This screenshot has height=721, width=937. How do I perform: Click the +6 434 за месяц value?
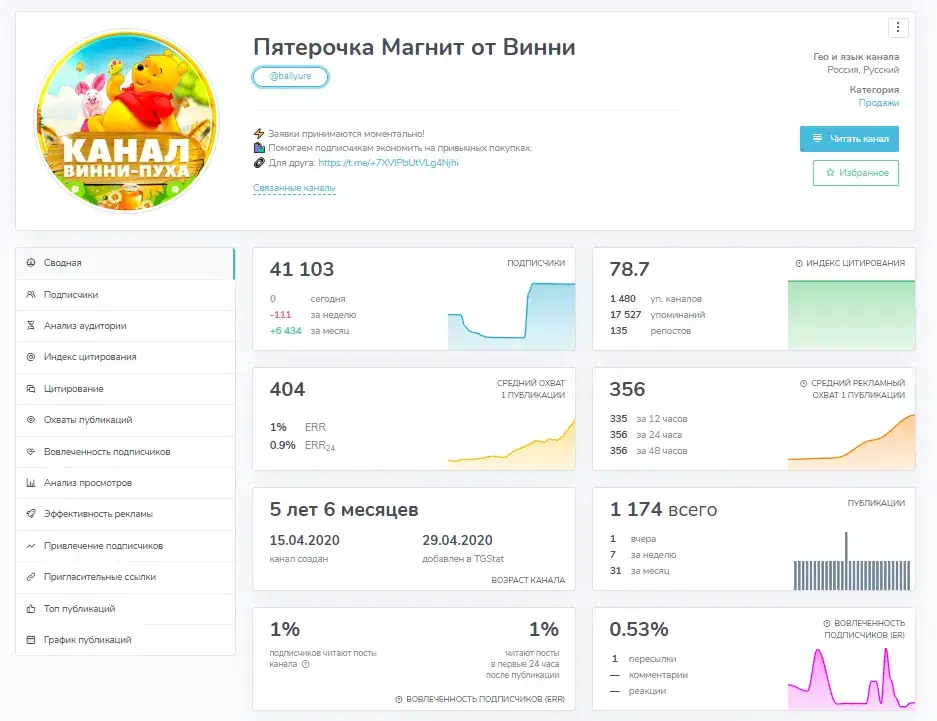(286, 331)
